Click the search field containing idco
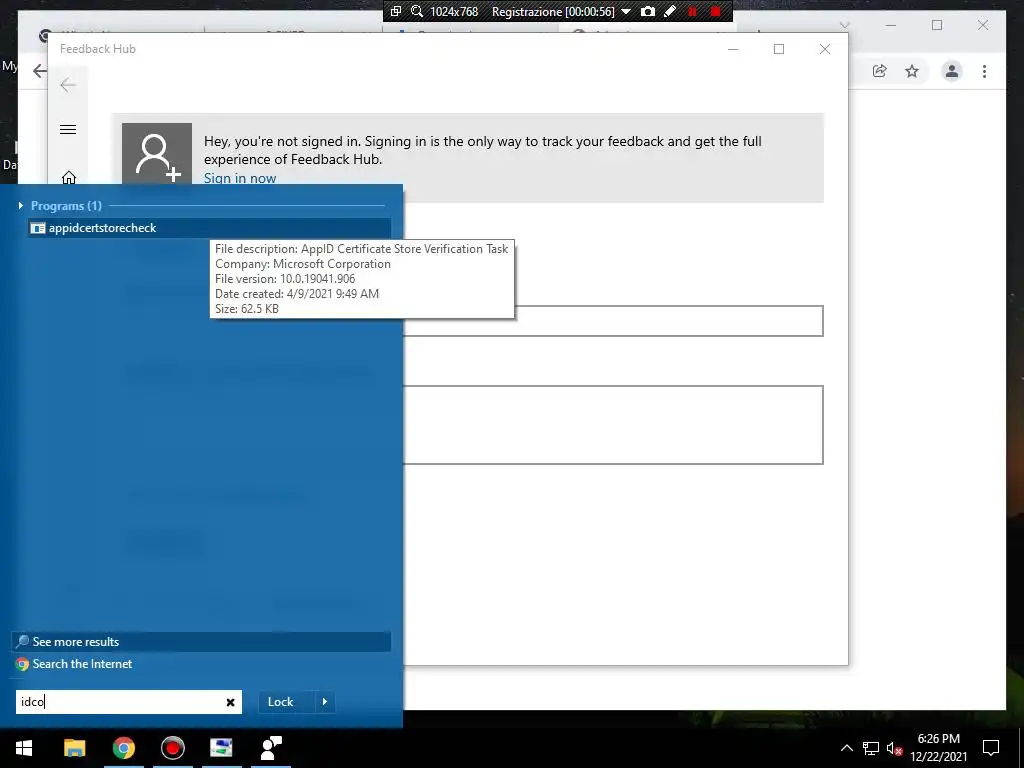This screenshot has width=1024, height=768. point(120,702)
